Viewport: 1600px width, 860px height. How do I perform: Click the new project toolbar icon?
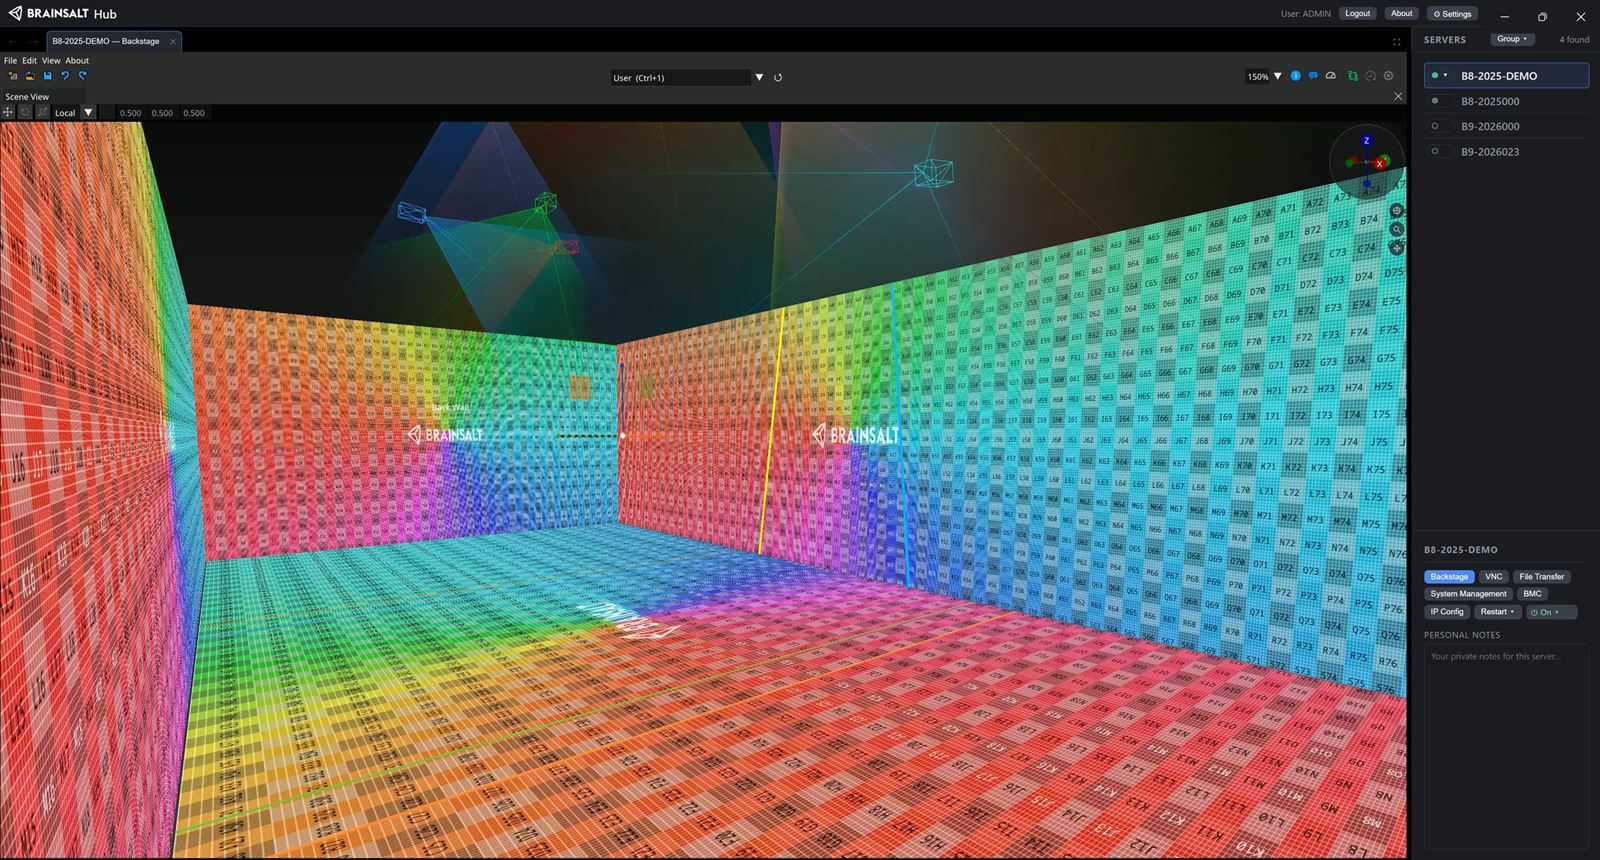(x=13, y=76)
